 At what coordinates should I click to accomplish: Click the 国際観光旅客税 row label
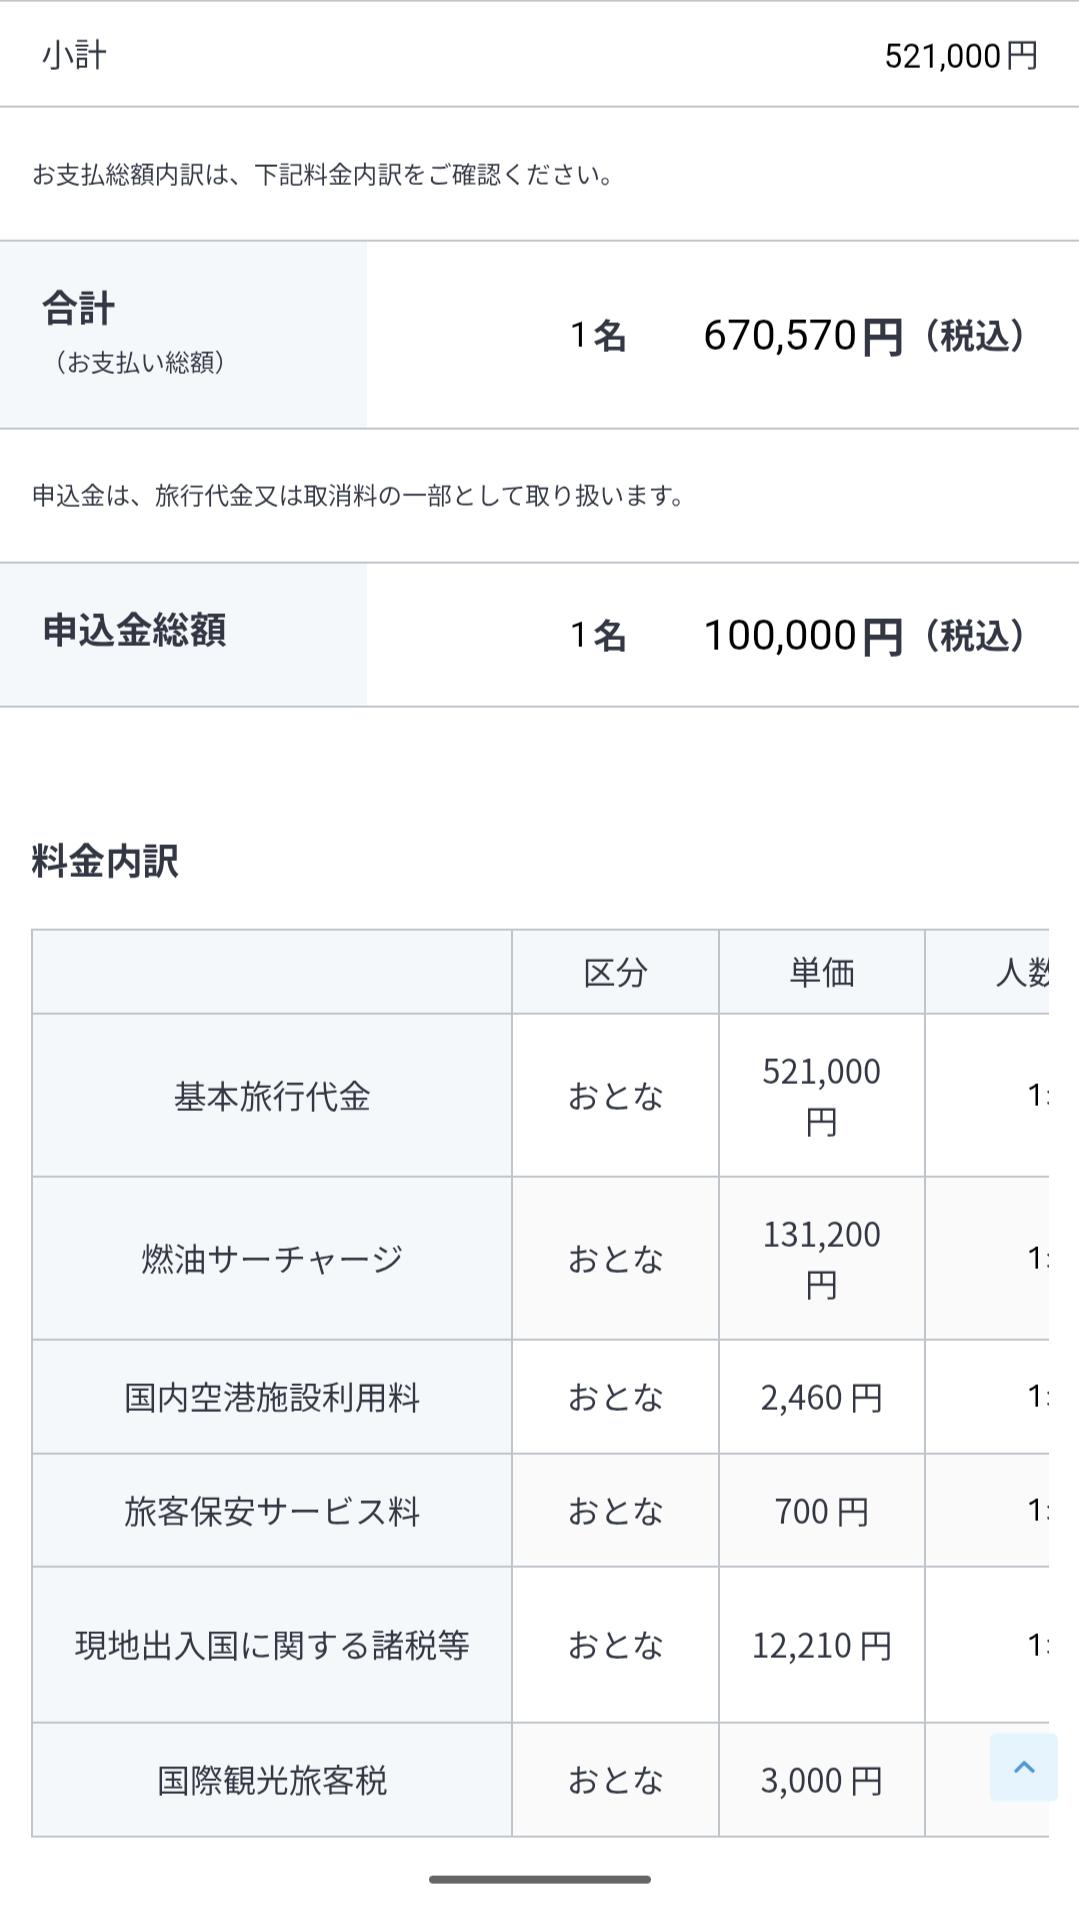point(272,1780)
